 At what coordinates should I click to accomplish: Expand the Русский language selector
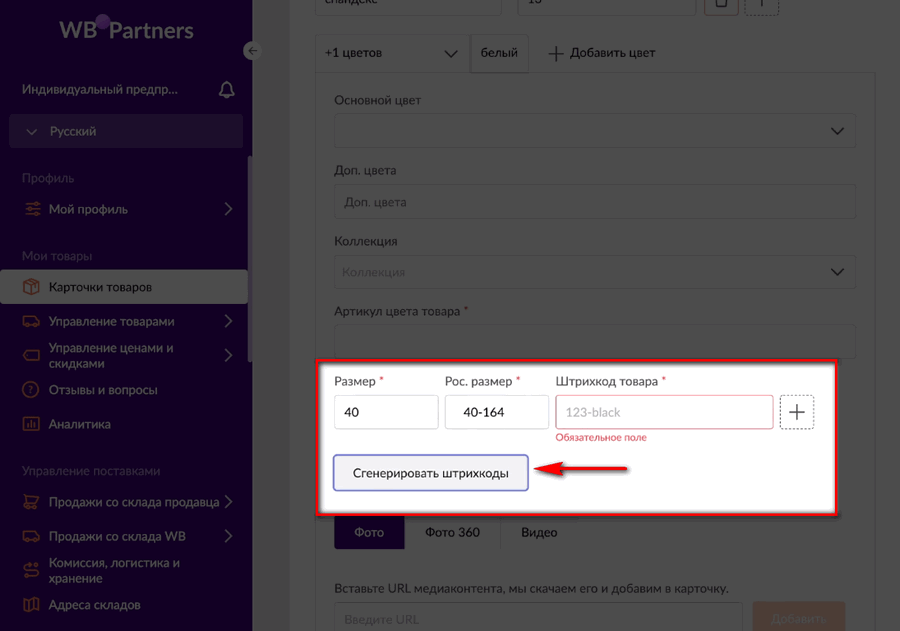126,131
